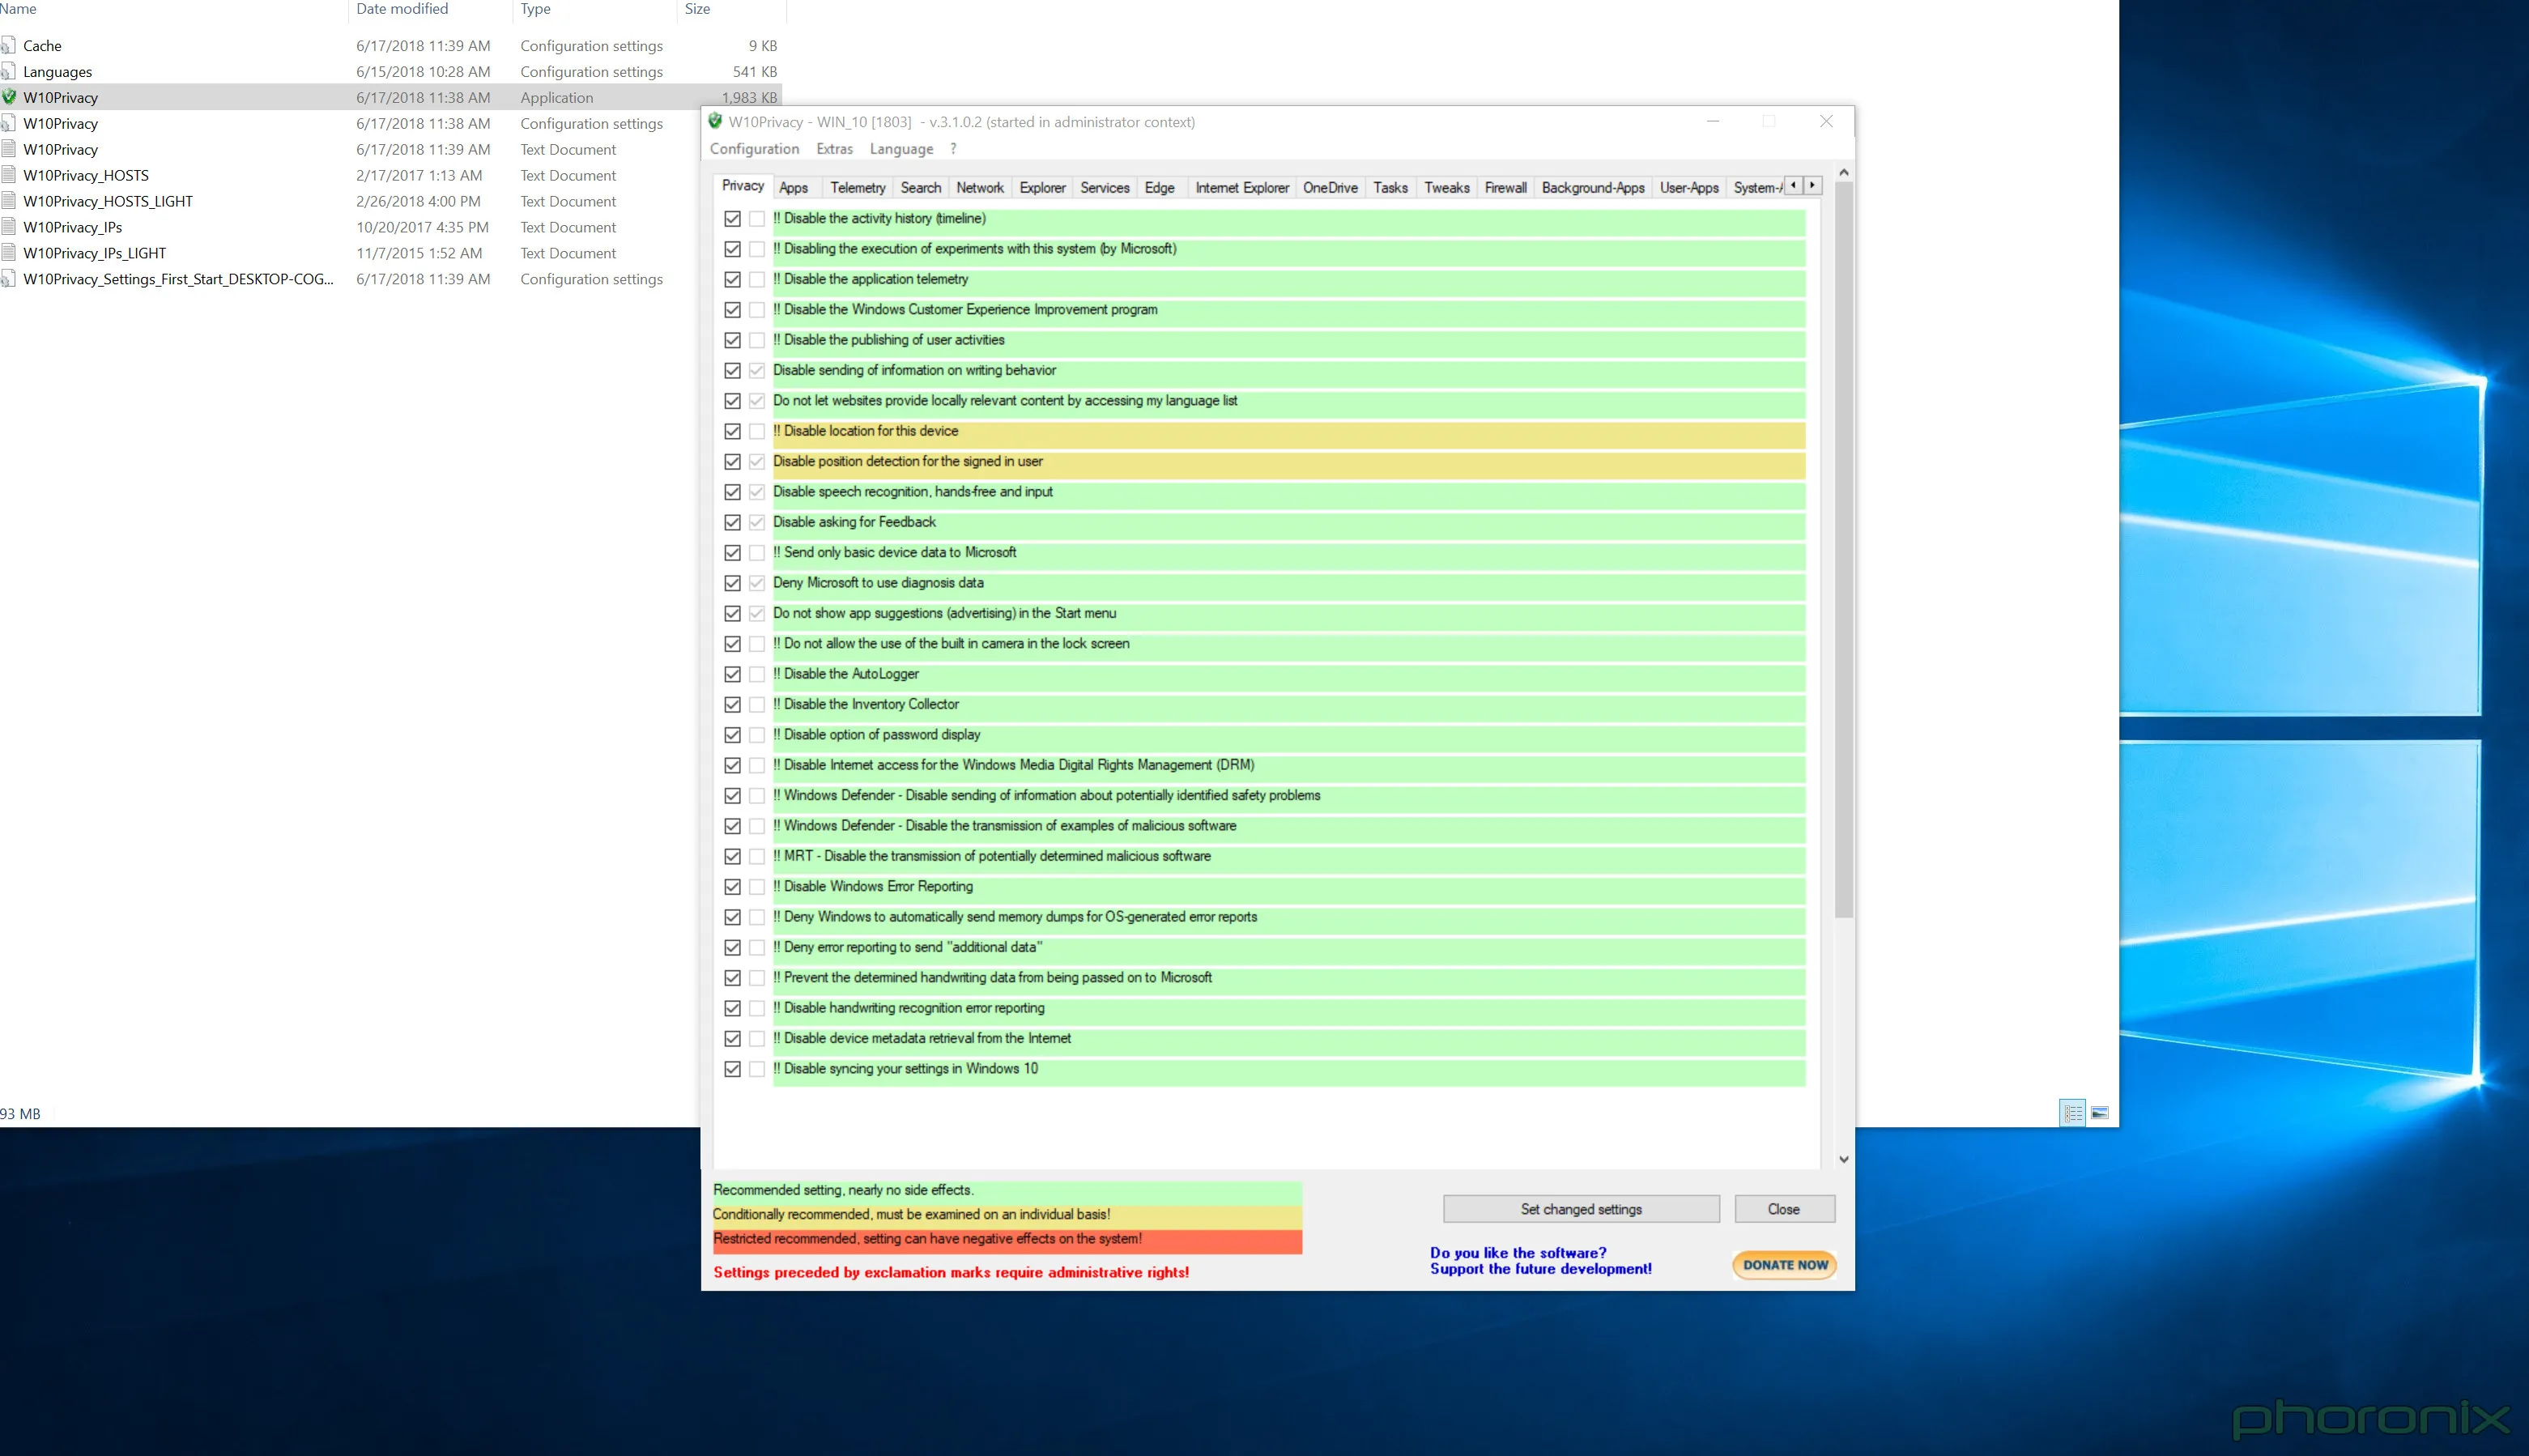
Task: Open the Network tab
Action: [979, 188]
